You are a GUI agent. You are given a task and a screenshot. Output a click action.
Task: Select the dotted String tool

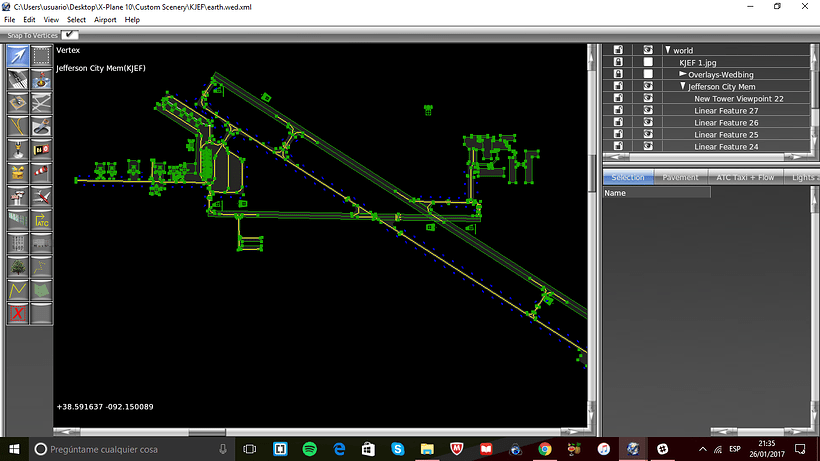point(41,267)
